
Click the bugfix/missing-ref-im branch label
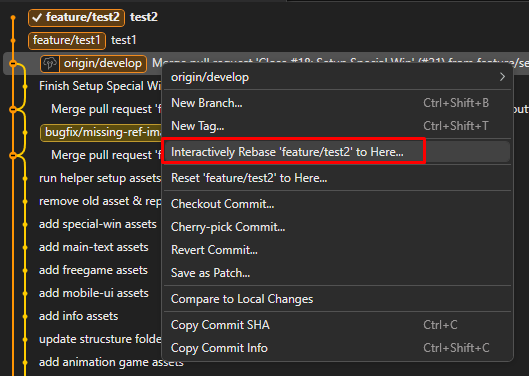(101, 132)
